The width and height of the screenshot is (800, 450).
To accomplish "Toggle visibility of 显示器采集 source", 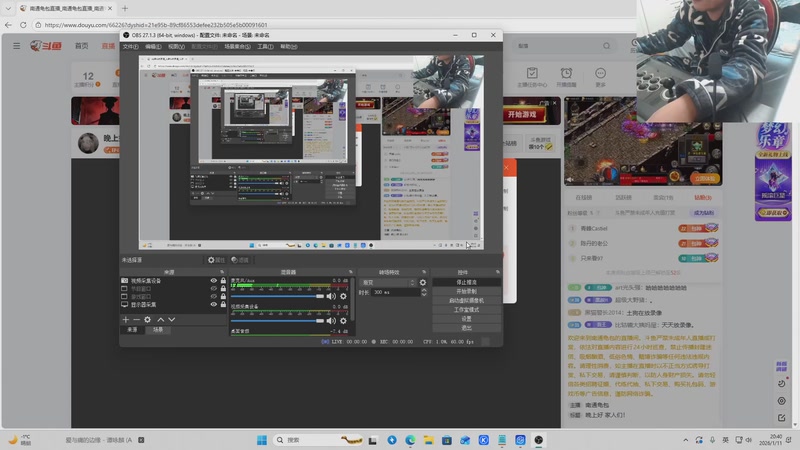I will point(214,305).
